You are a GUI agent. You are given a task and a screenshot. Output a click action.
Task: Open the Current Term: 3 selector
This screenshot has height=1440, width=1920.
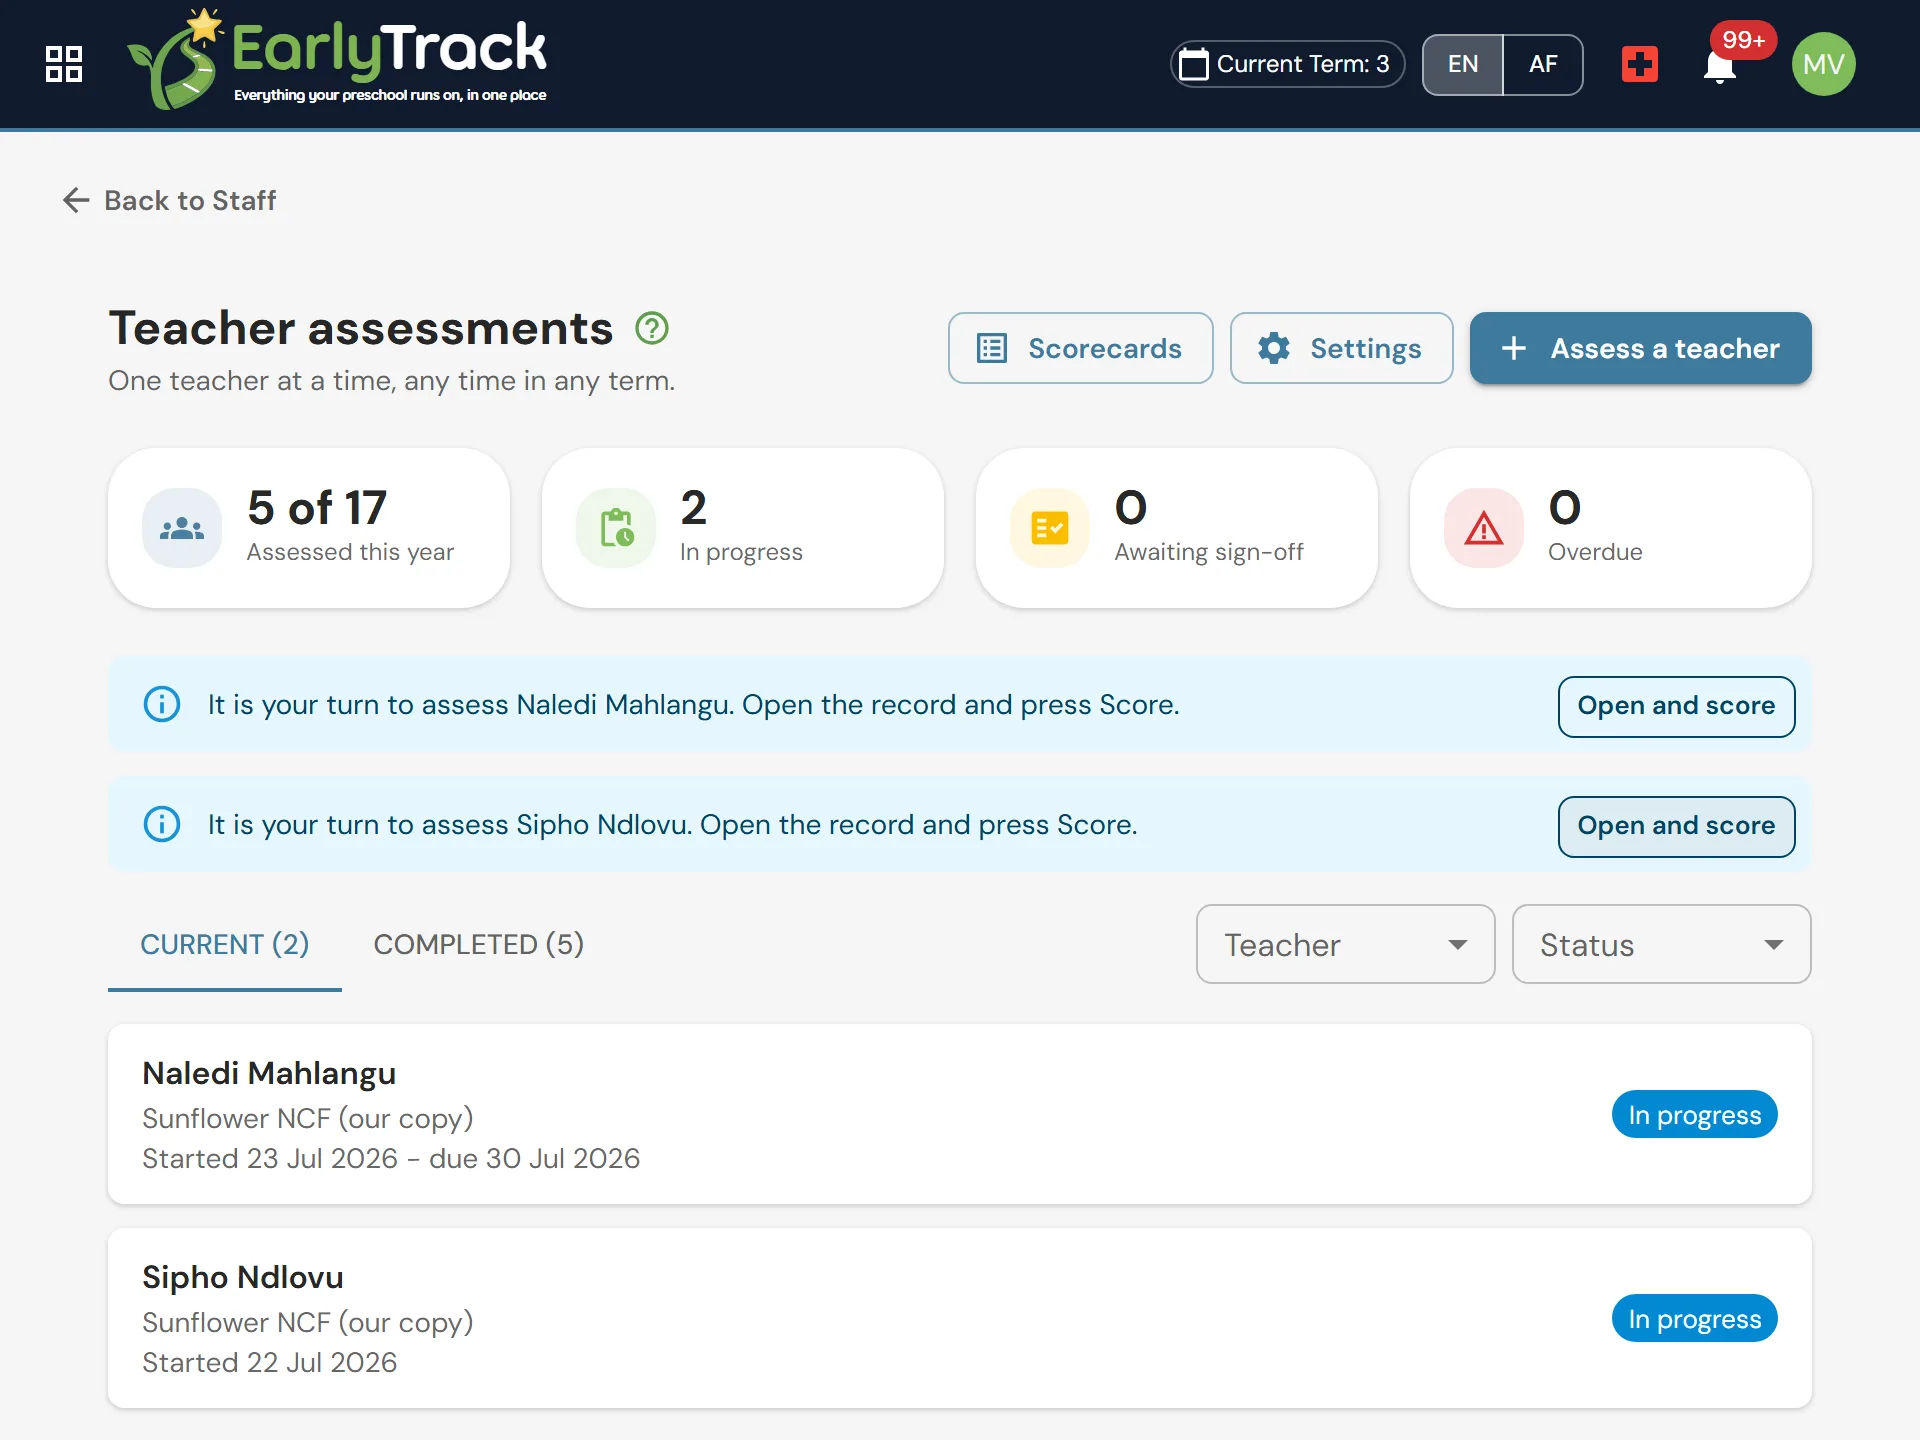(1288, 64)
